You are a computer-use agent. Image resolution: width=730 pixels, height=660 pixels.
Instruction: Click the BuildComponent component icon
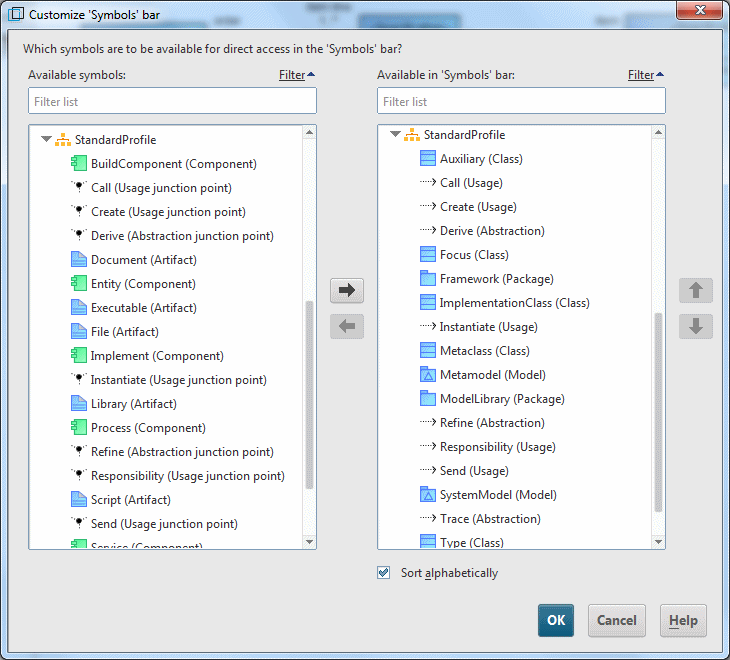[x=79, y=163]
